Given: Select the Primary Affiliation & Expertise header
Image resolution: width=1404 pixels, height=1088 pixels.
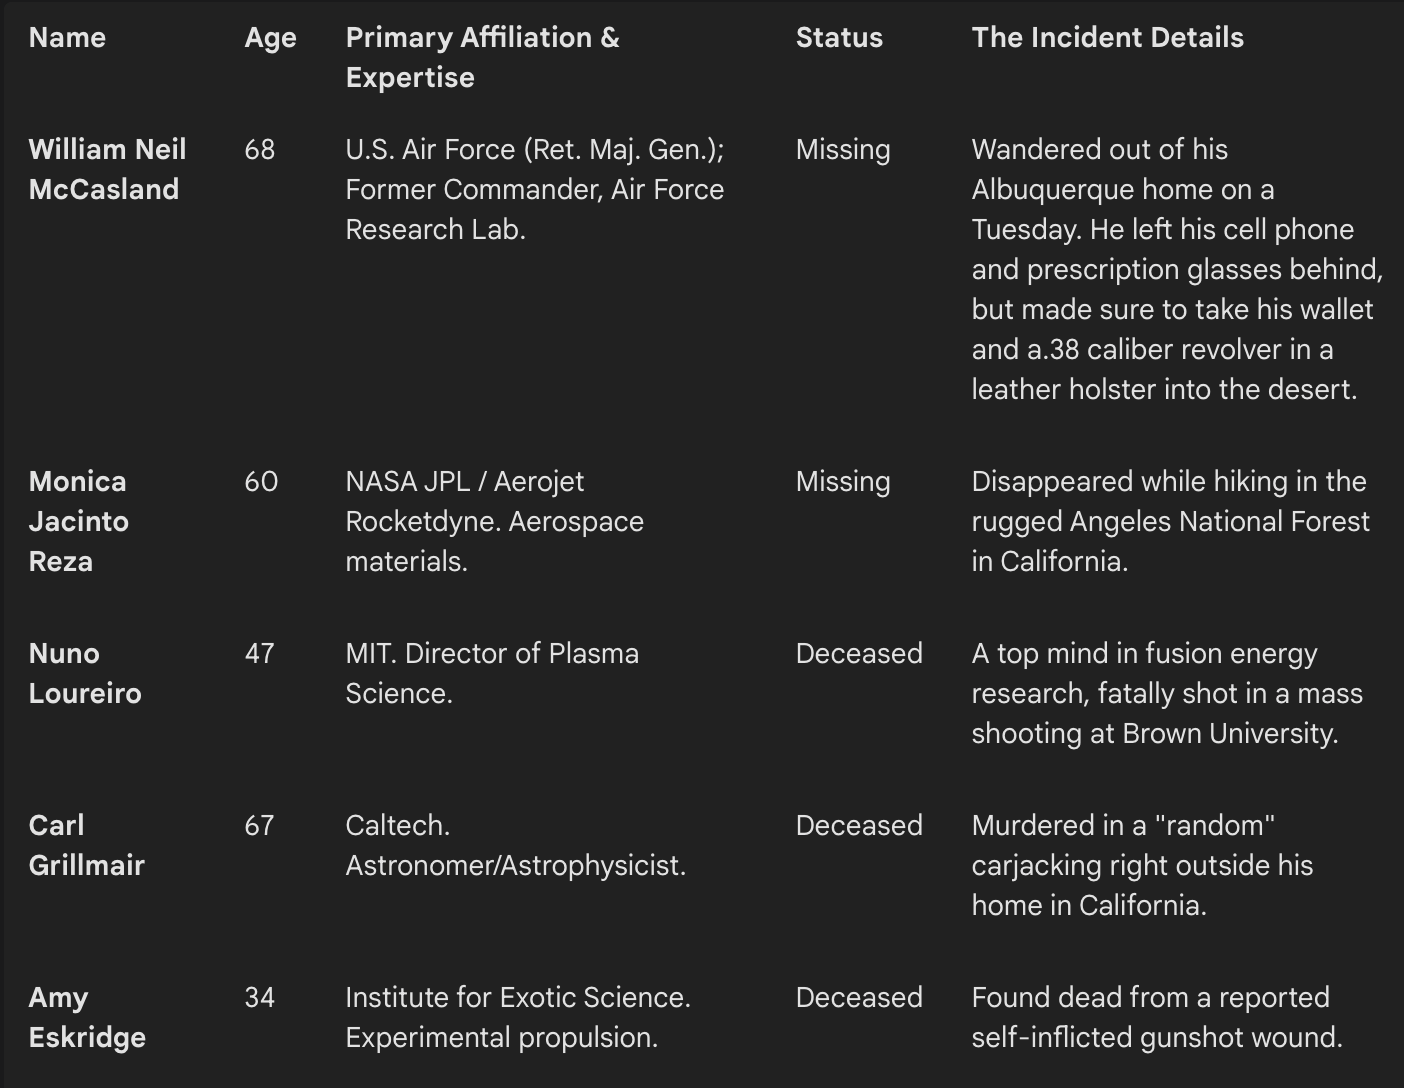Looking at the screenshot, I should [482, 57].
